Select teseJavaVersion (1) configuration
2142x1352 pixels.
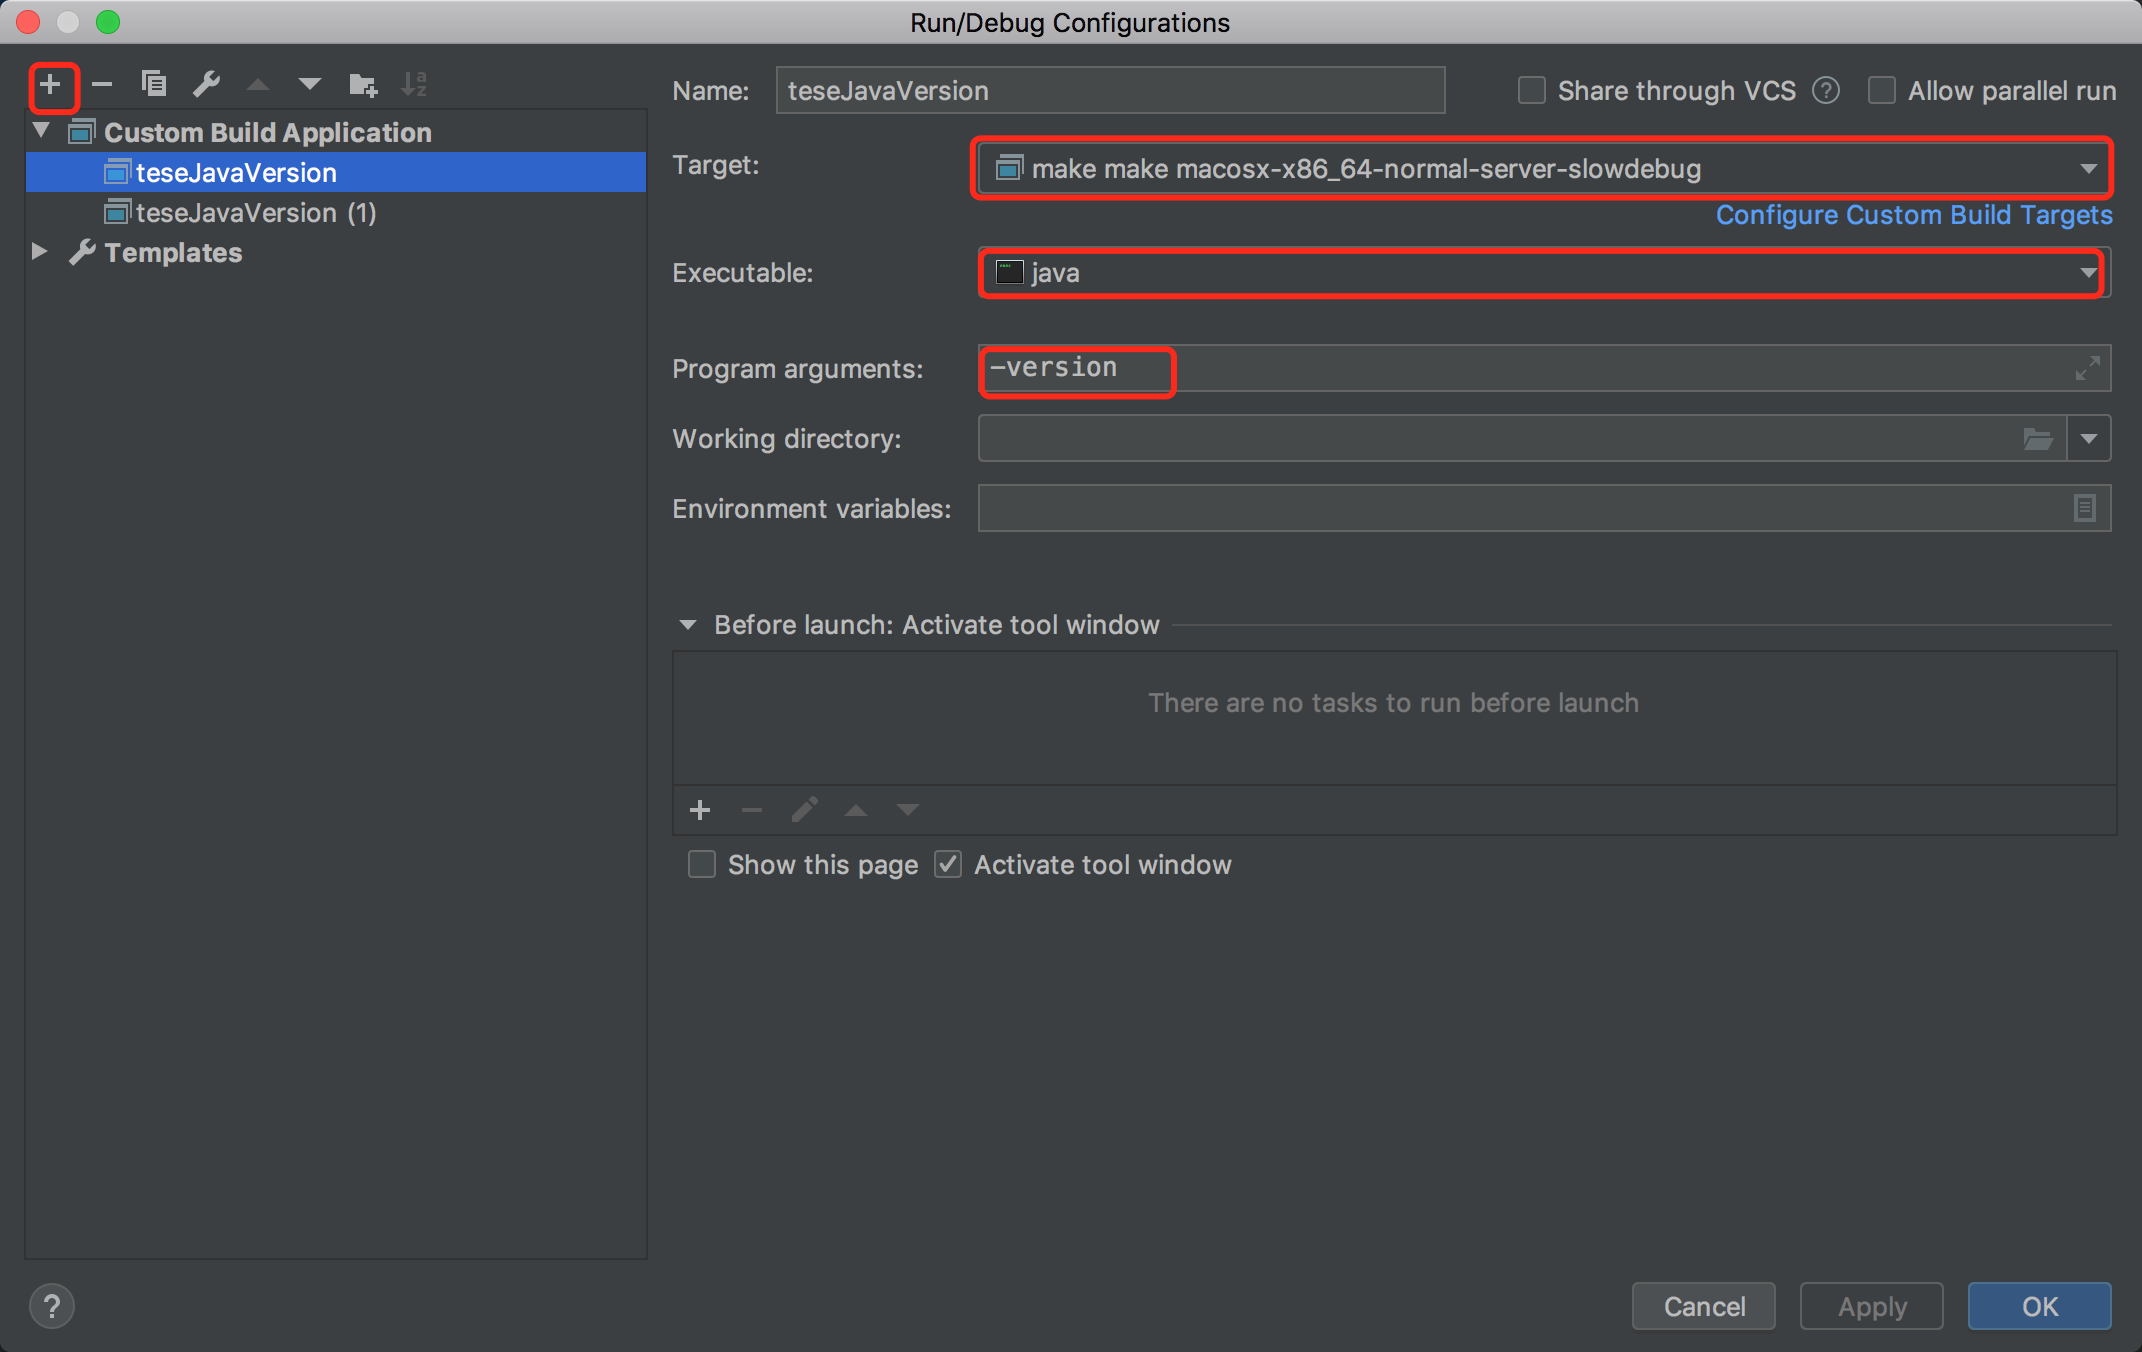pyautogui.click(x=256, y=213)
